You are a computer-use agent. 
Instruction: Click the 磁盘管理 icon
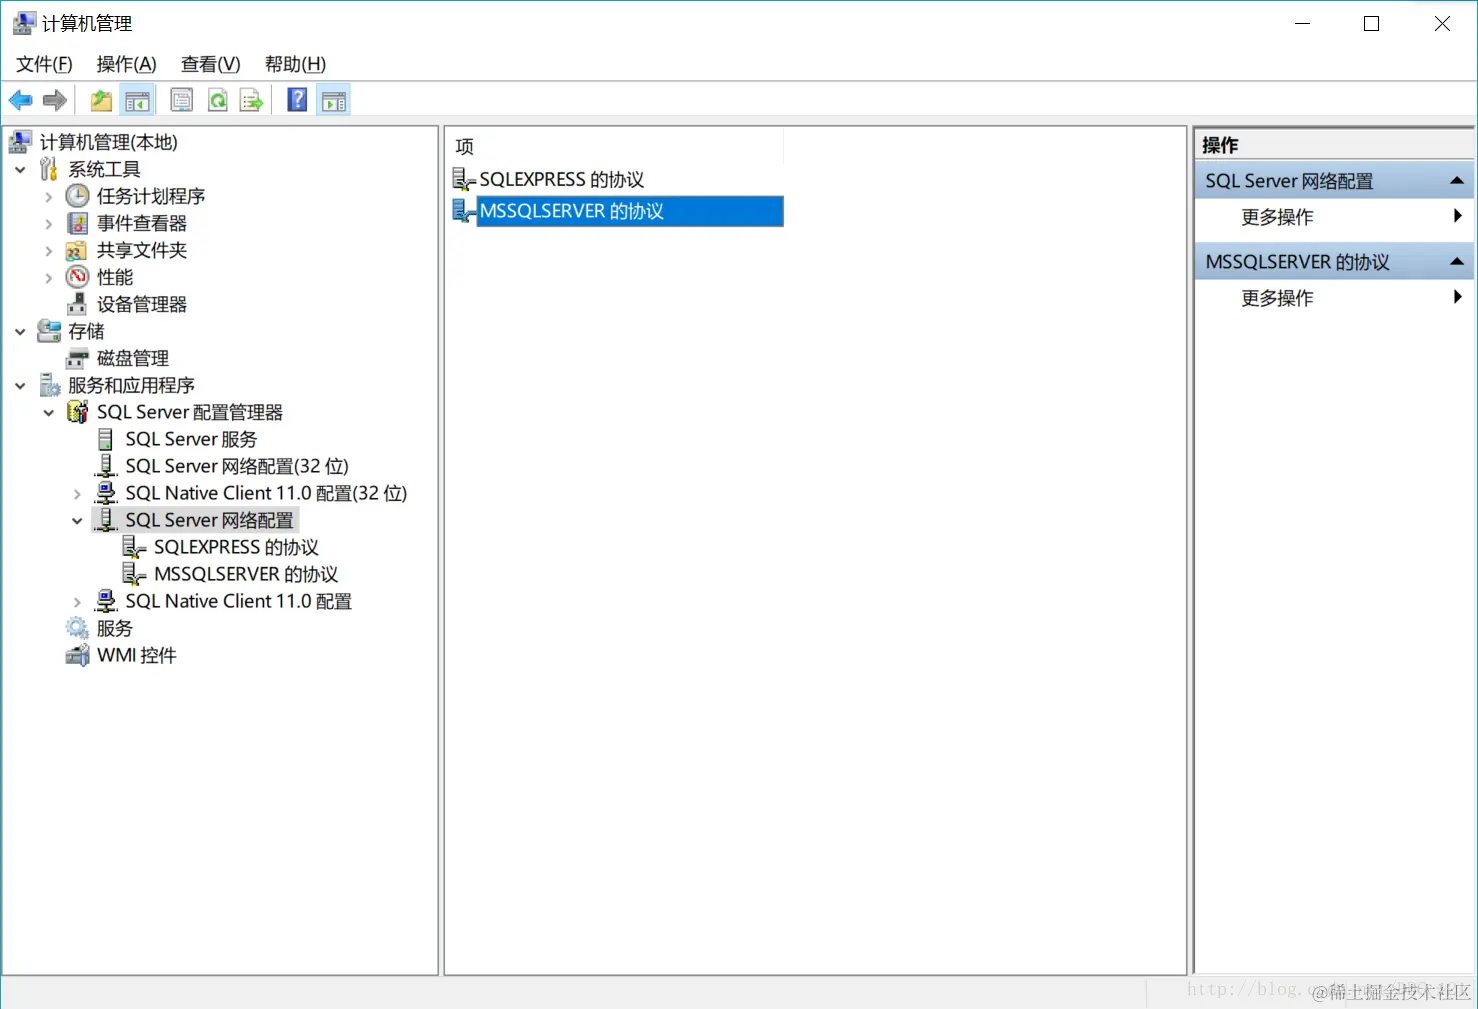click(77, 358)
